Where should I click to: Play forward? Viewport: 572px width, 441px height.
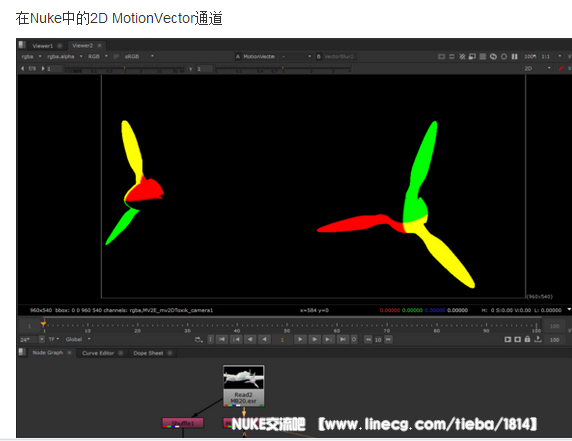[300, 340]
